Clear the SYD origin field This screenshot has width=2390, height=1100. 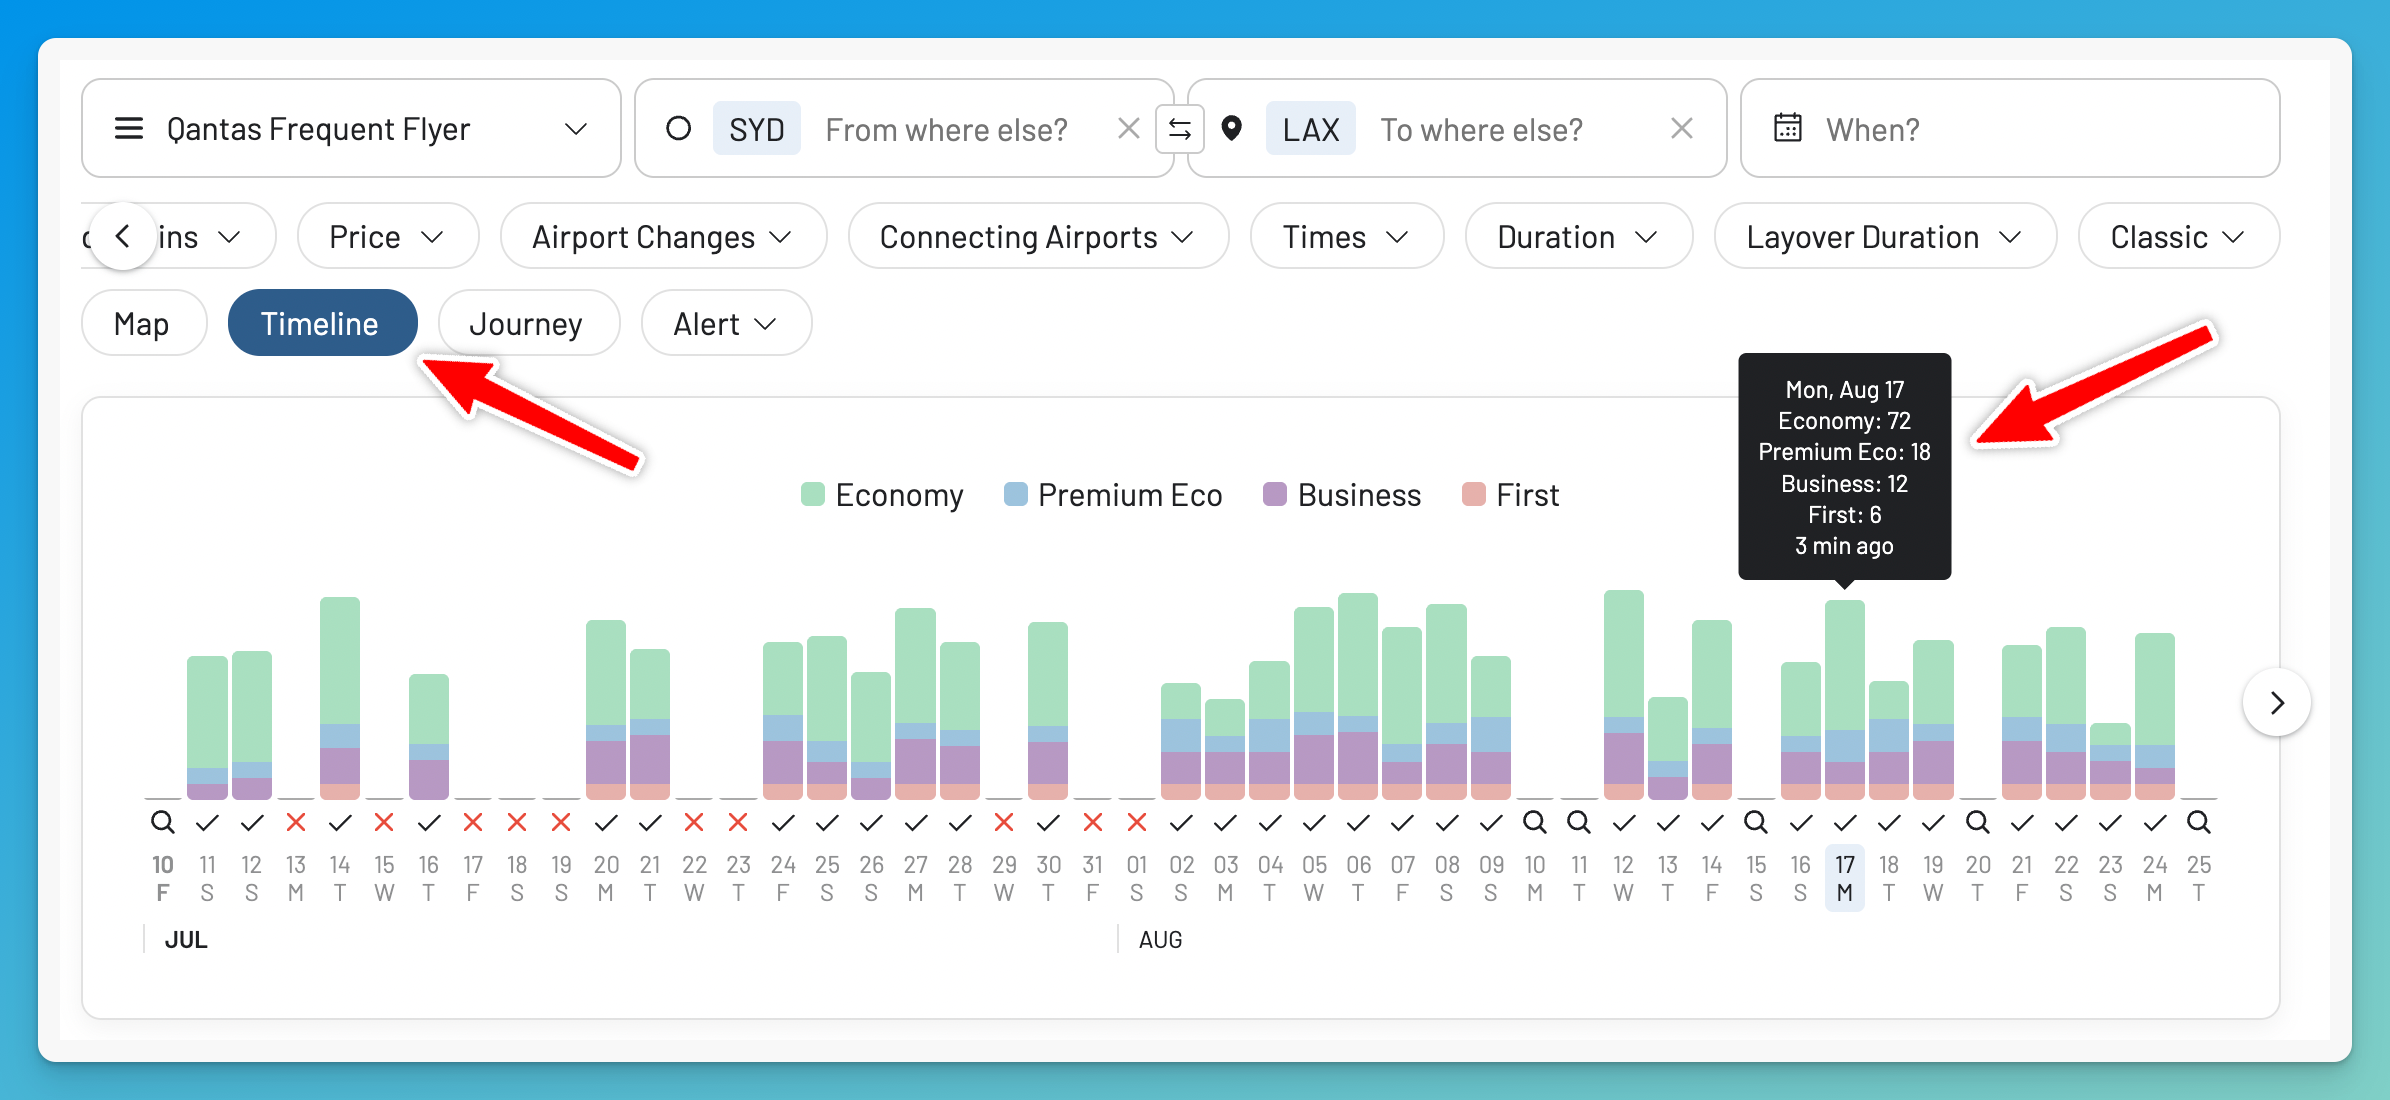coord(1129,129)
